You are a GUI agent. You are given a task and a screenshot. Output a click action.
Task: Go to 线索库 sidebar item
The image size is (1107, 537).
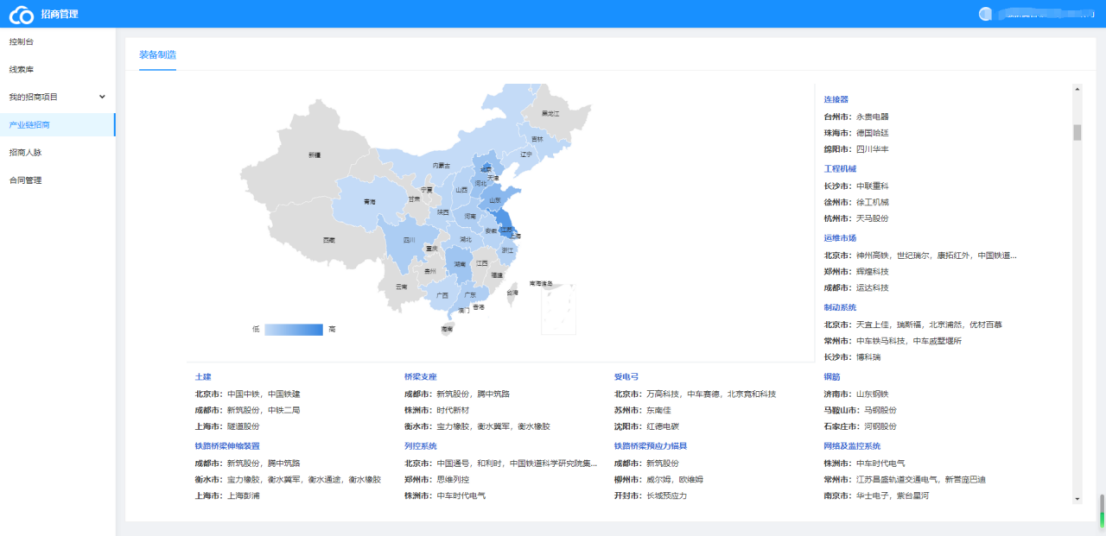coord(21,69)
